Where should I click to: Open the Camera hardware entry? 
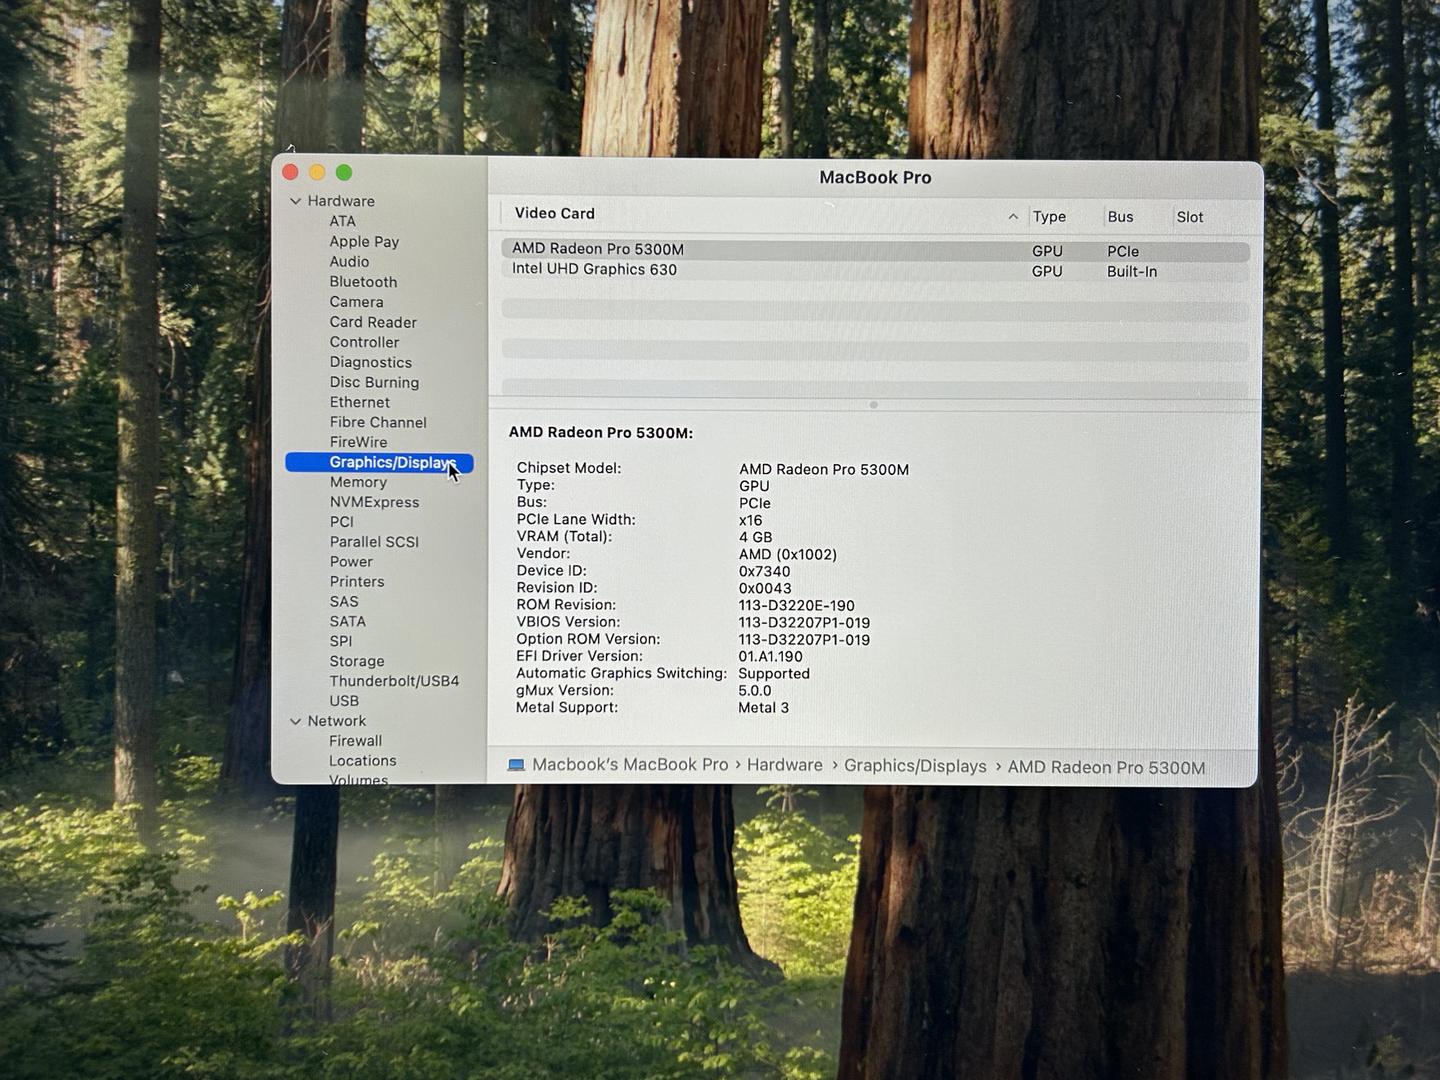pos(356,302)
